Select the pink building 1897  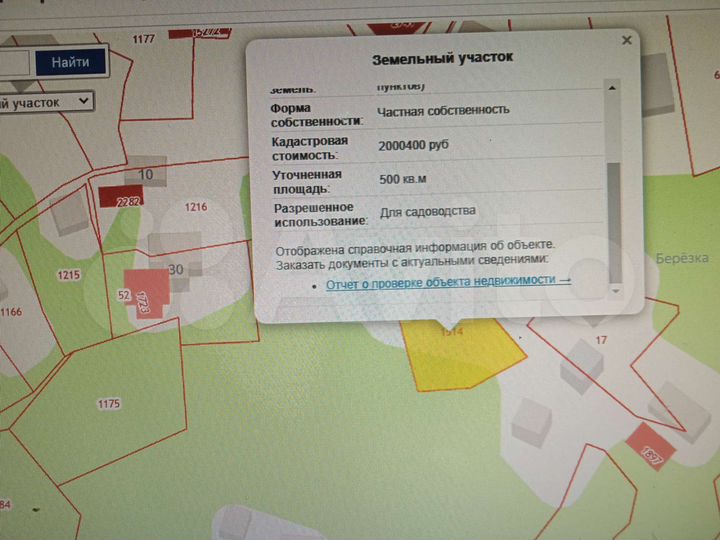click(650, 450)
